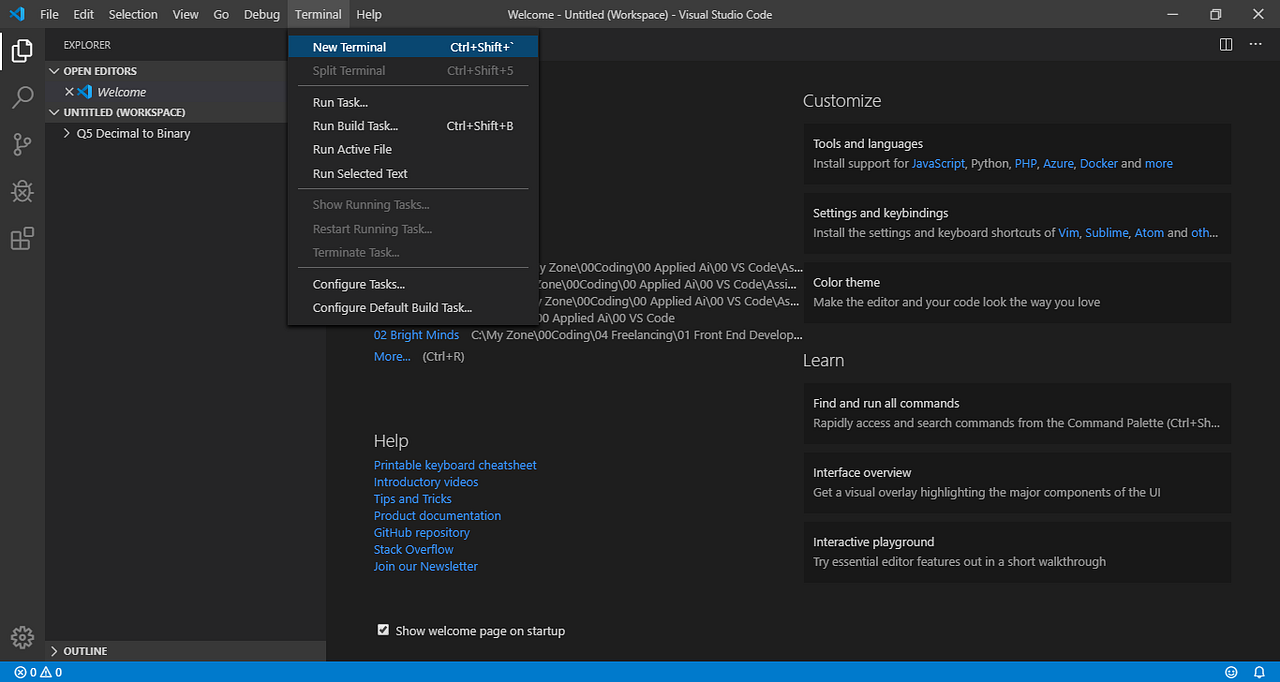Screen dimensions: 1280x682
Task: Open the Source Control view icon
Action: point(22,144)
